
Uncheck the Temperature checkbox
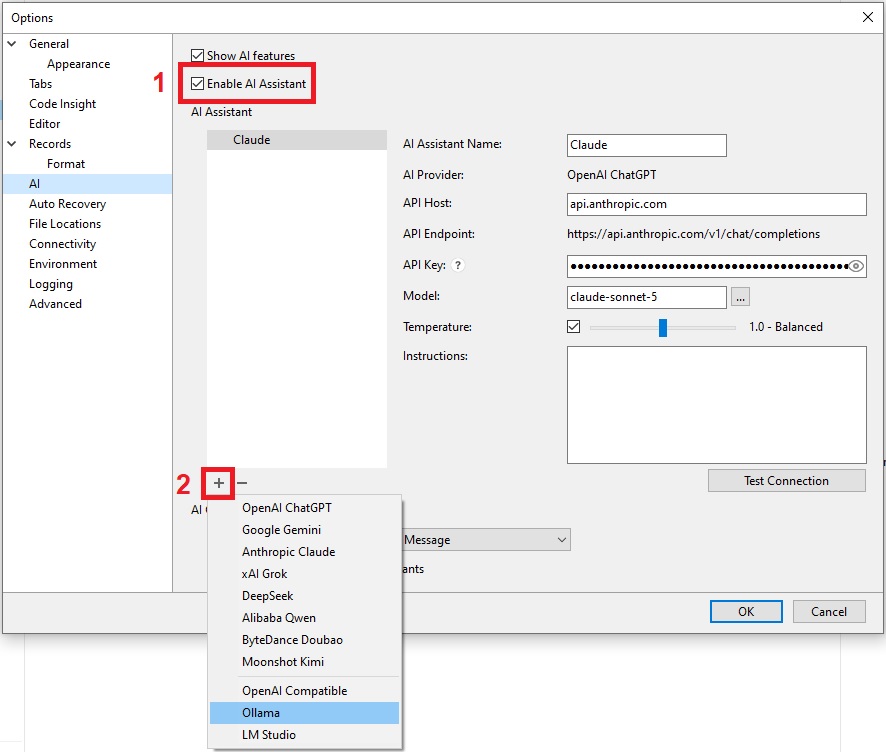(x=574, y=327)
